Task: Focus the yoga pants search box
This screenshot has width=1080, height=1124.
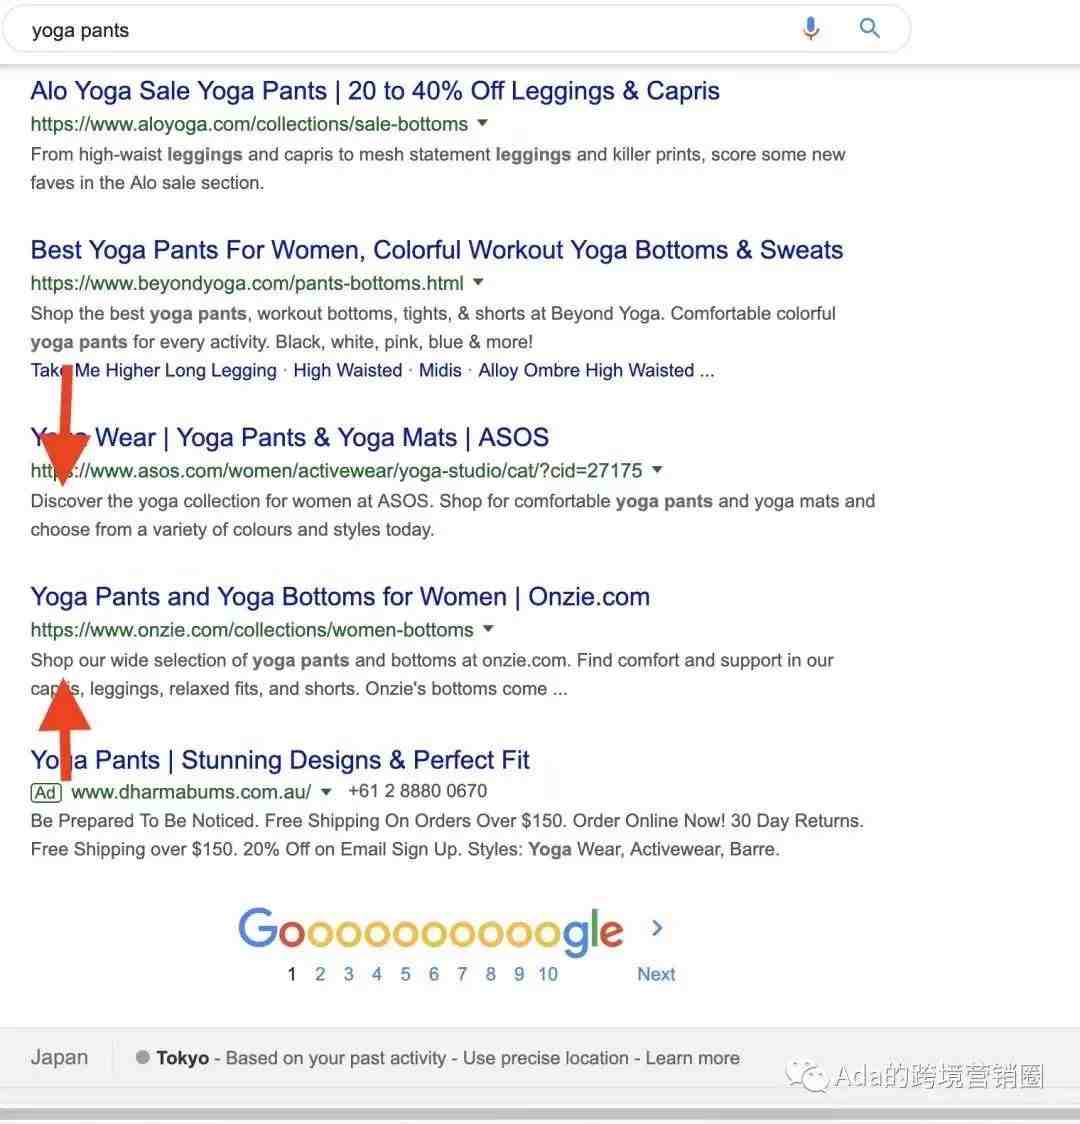Action: coord(408,30)
